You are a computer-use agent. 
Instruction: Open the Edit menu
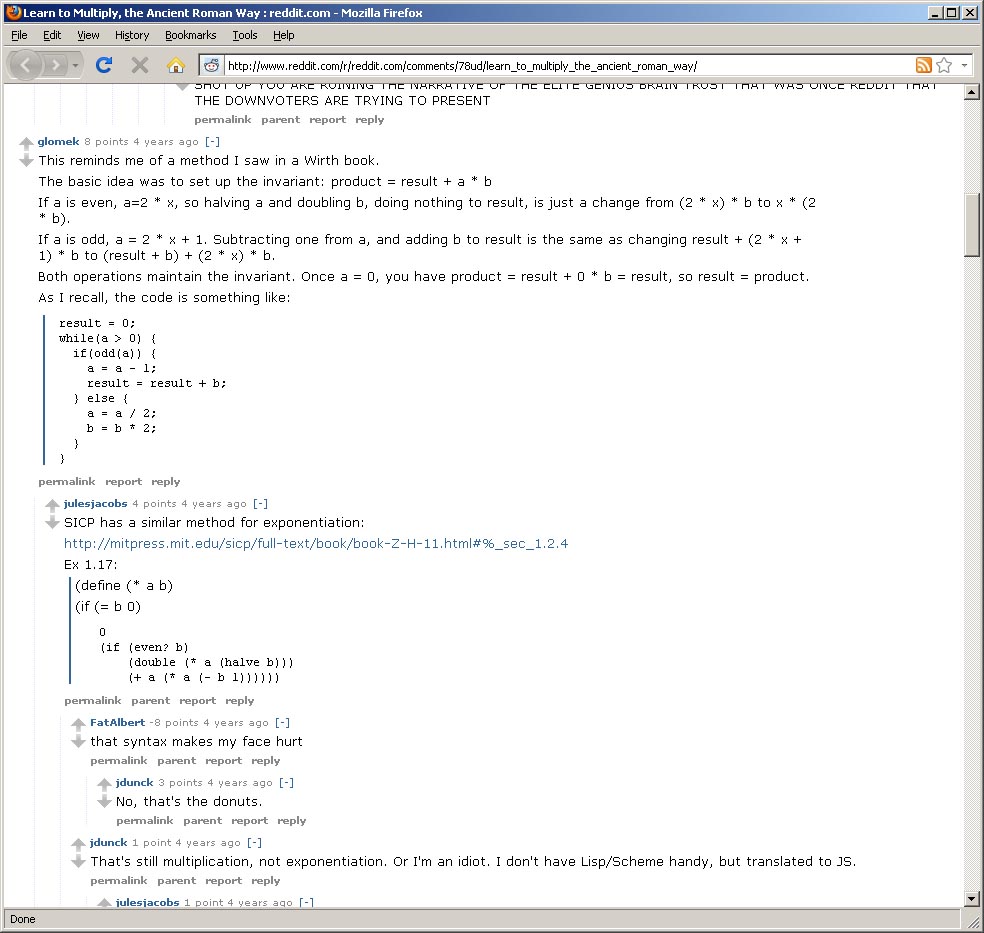(x=52, y=35)
